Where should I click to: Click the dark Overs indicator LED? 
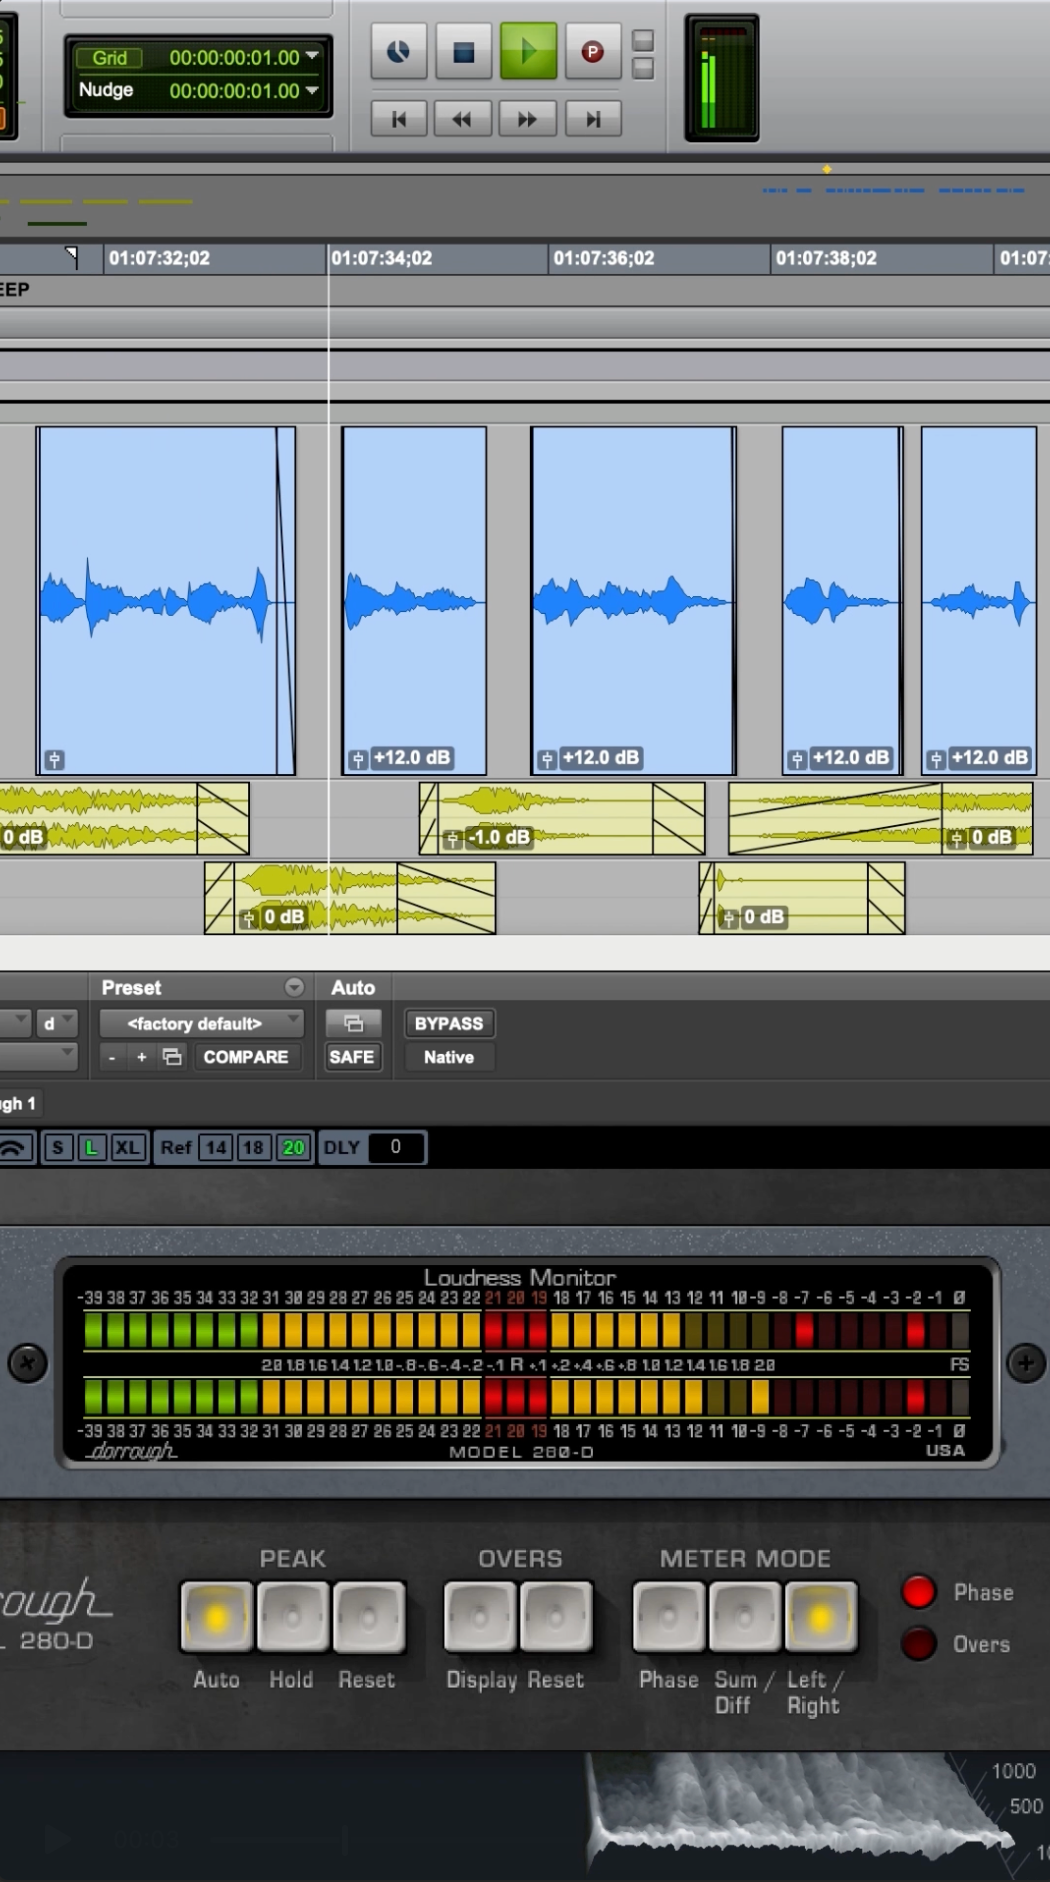pos(918,1643)
